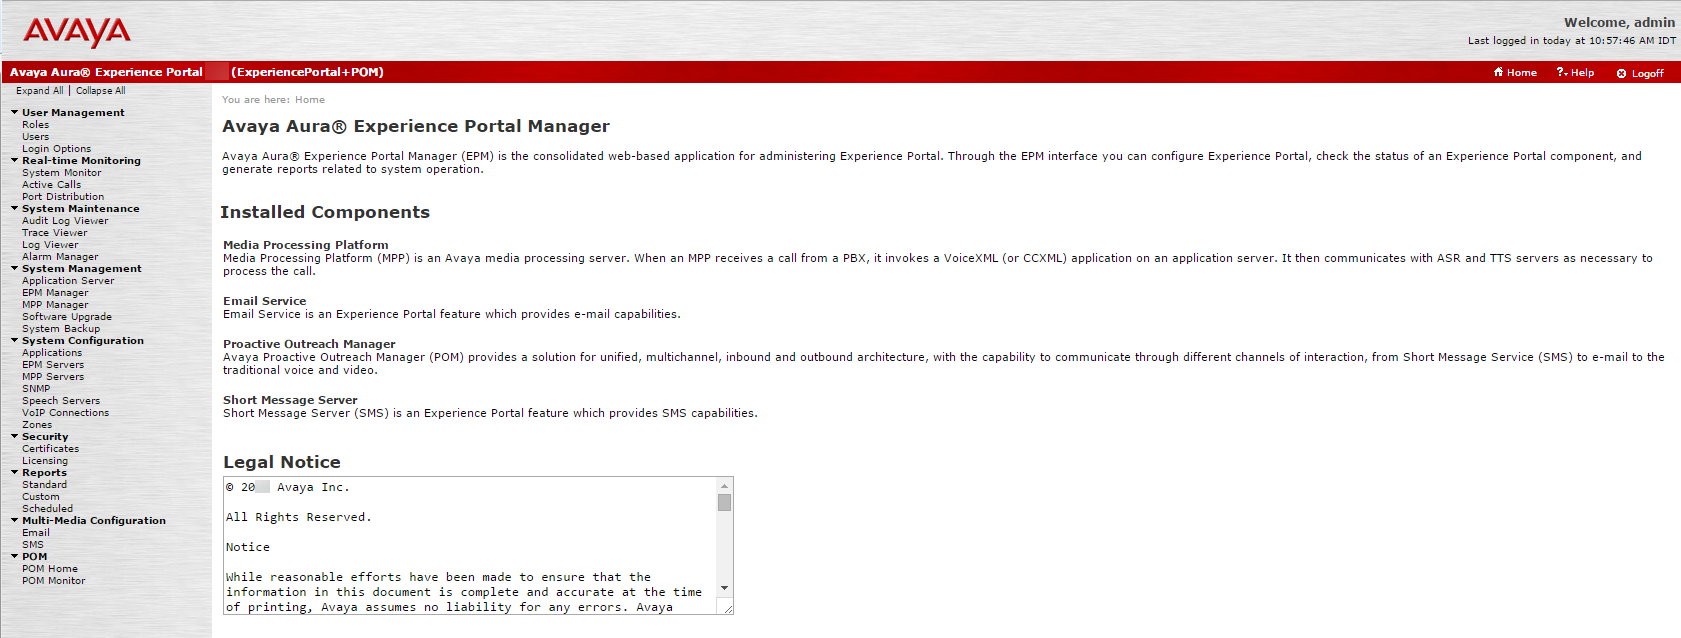
Task: Open System Monitor
Action: click(62, 173)
